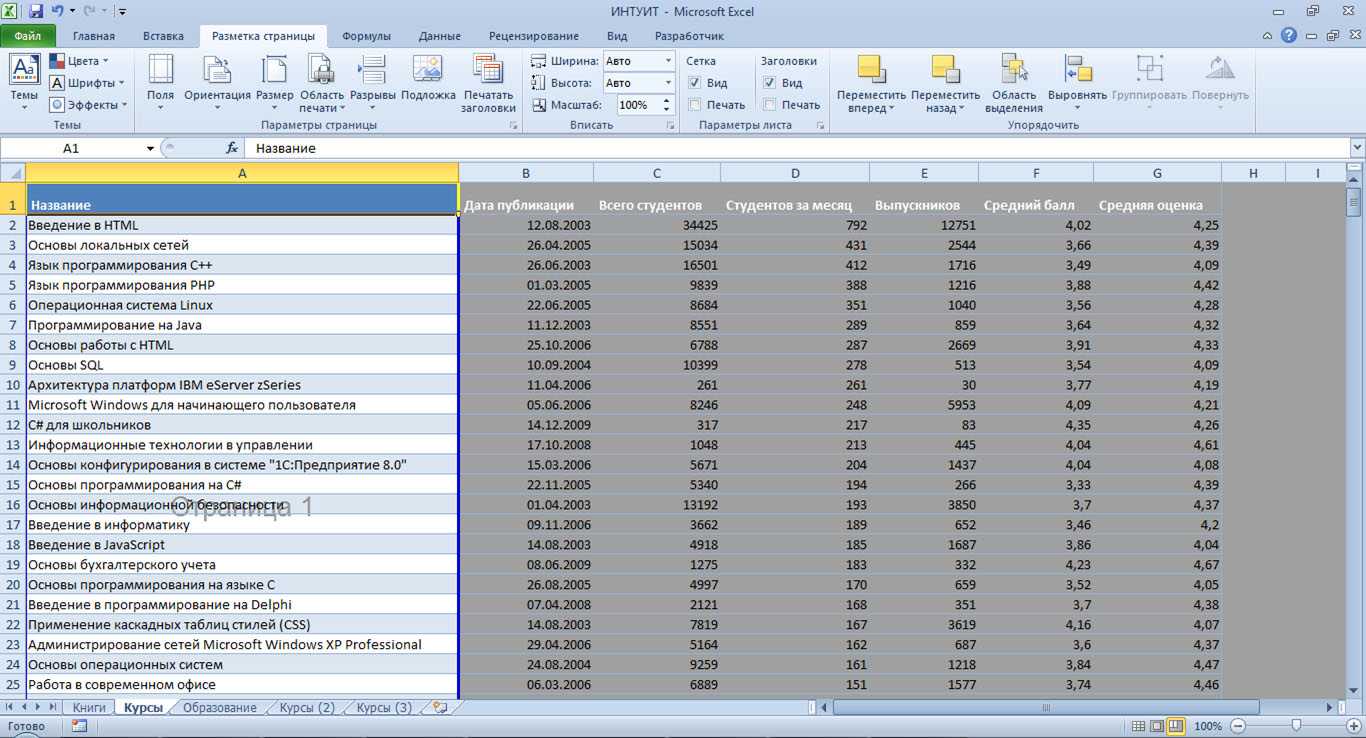Open Breaks (Разрывы) menu
This screenshot has height=738, width=1366.
(x=373, y=82)
